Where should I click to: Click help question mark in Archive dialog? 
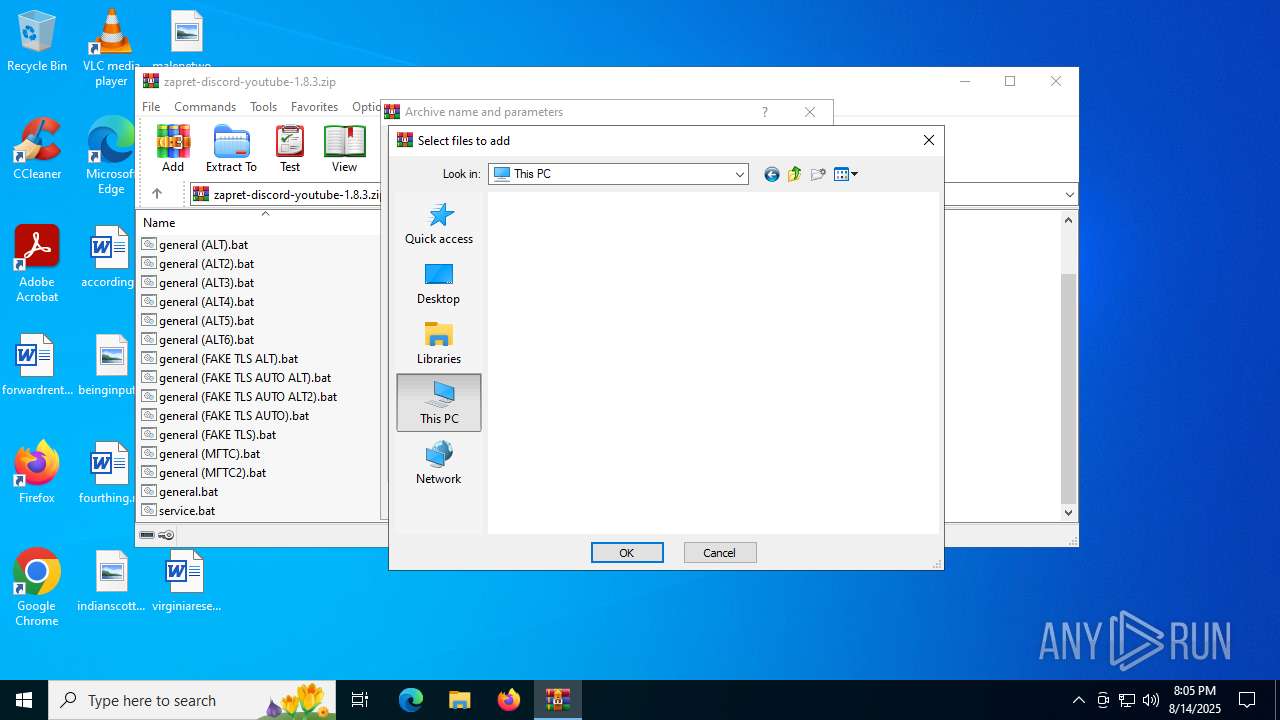click(765, 112)
